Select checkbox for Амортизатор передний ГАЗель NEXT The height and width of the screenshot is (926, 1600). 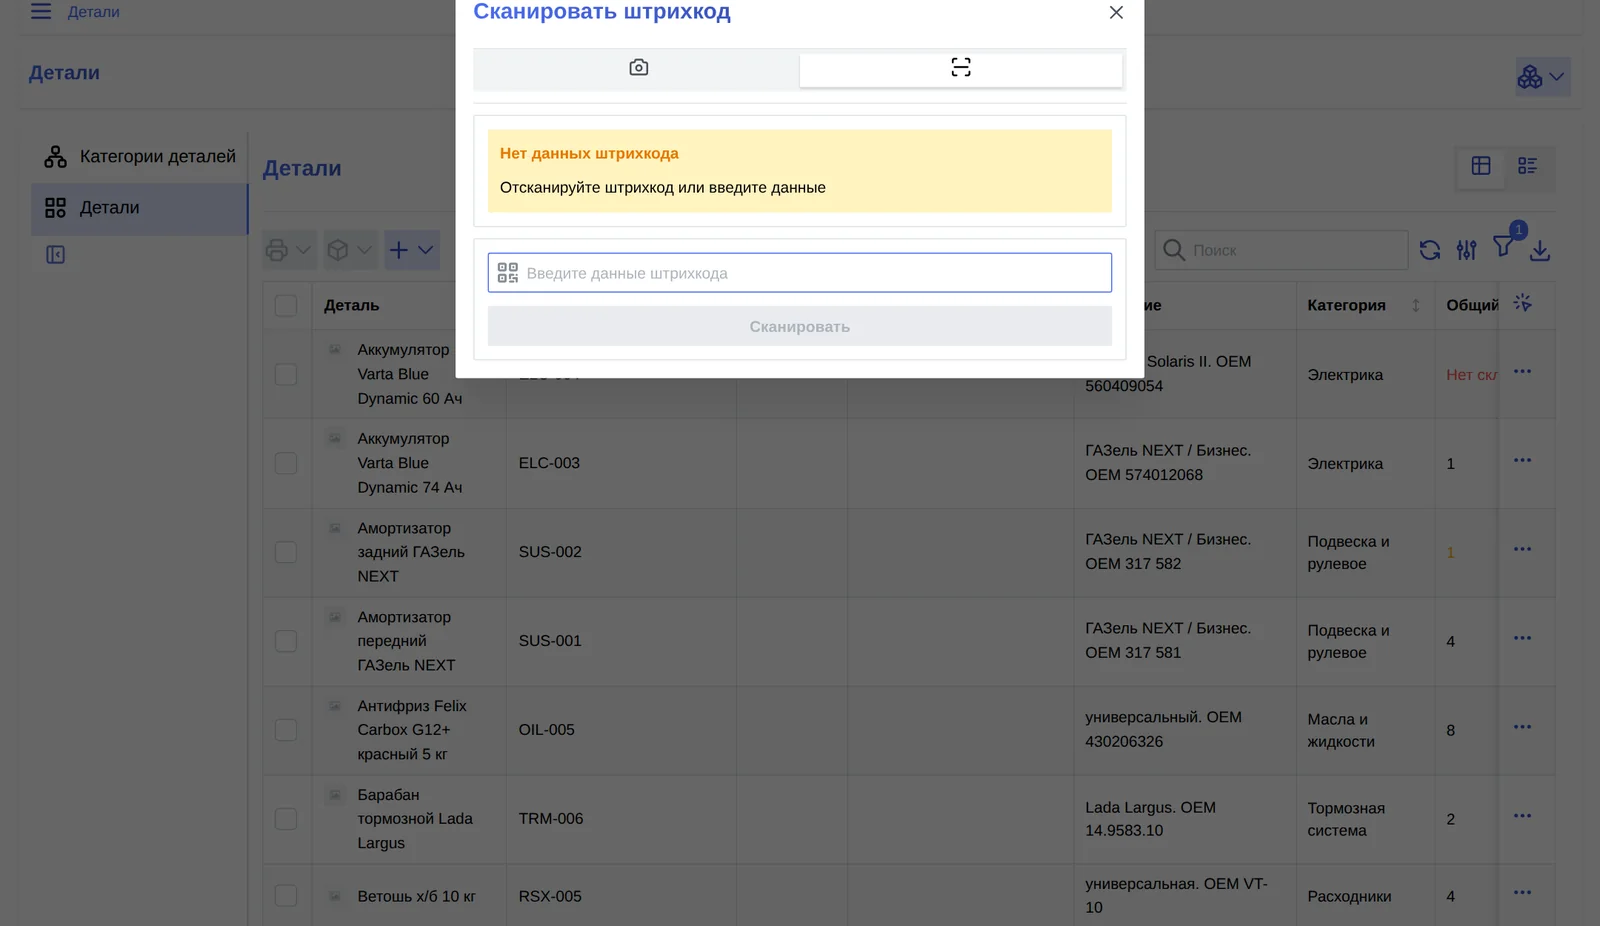pyautogui.click(x=286, y=641)
